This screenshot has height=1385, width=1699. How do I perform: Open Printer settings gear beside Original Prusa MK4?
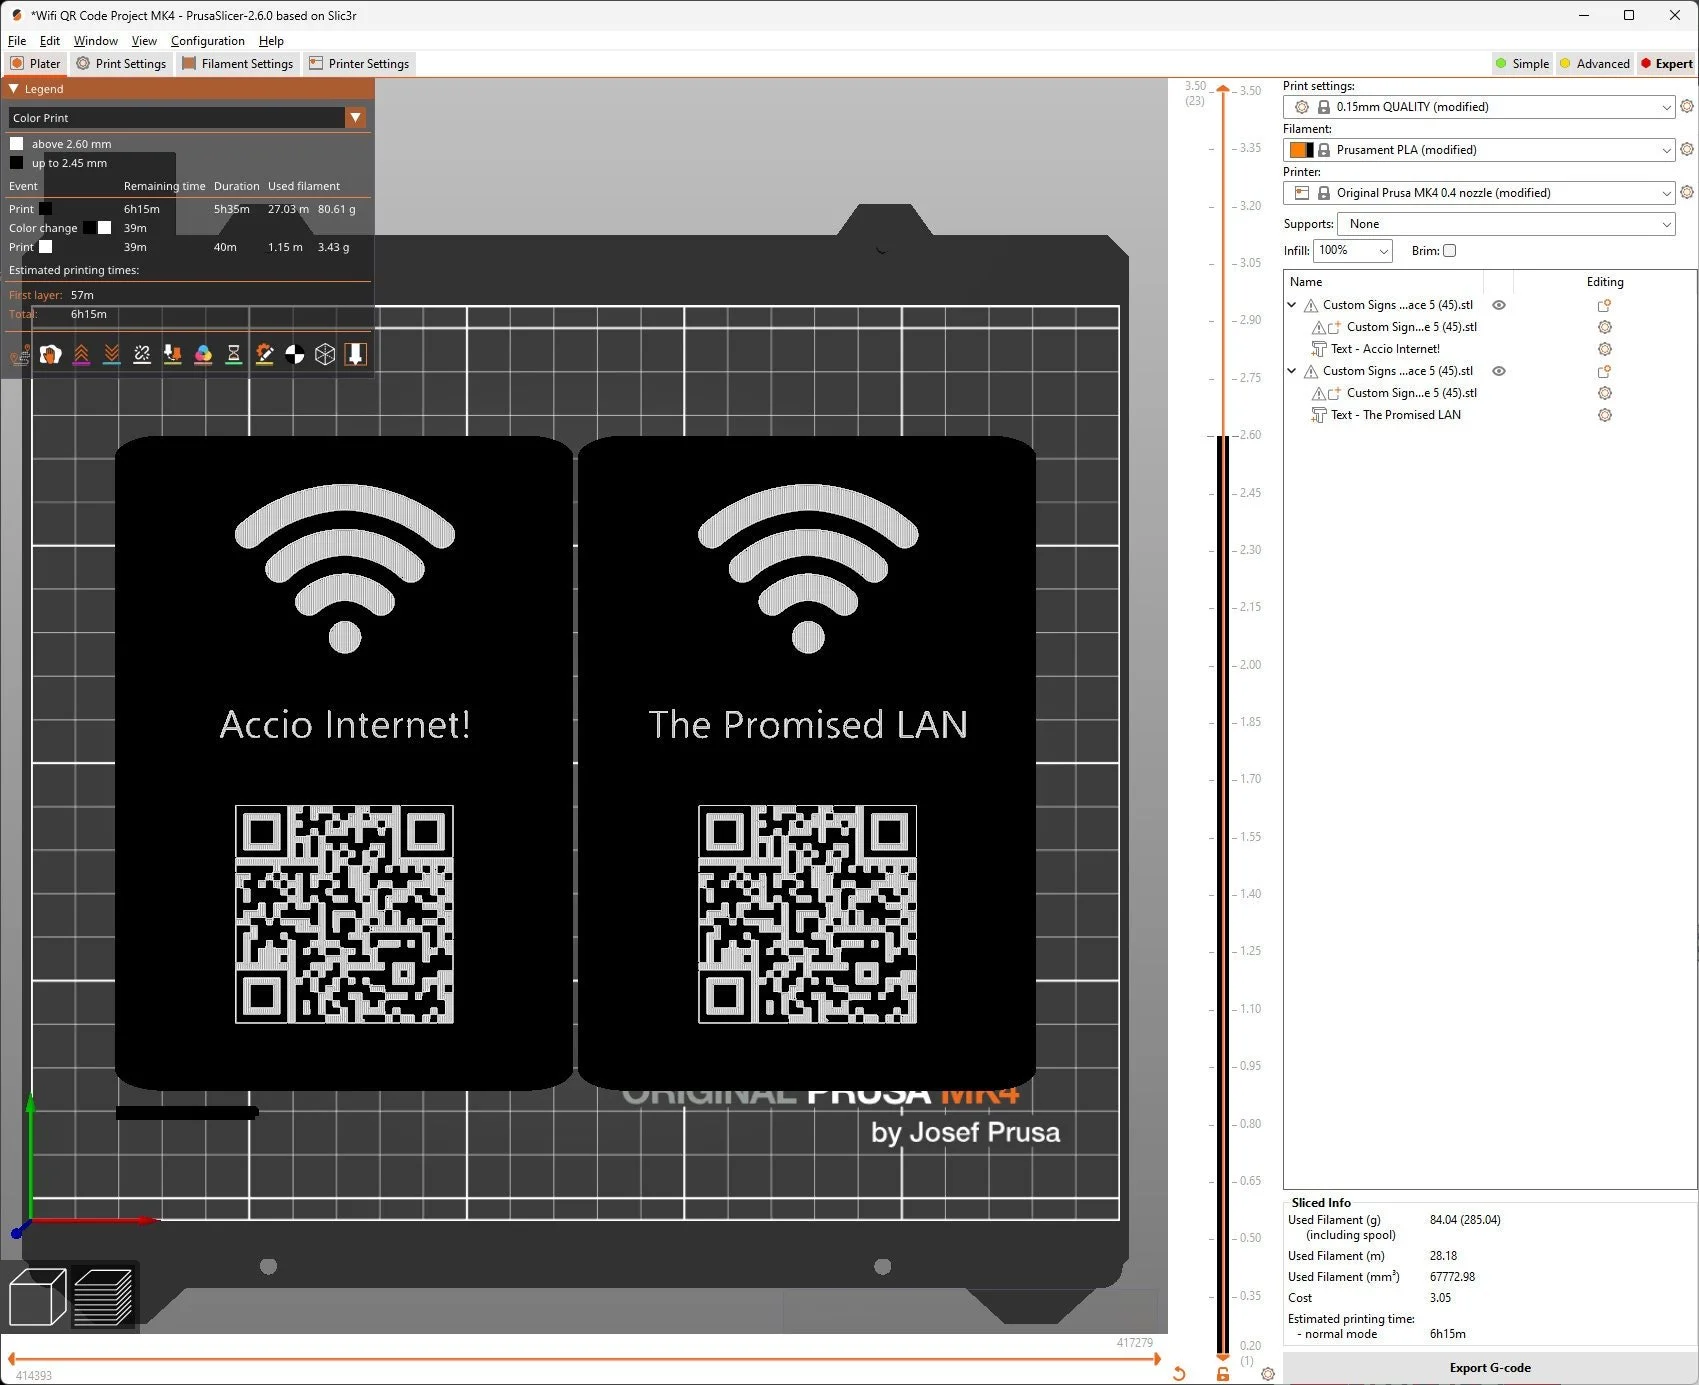click(1687, 192)
